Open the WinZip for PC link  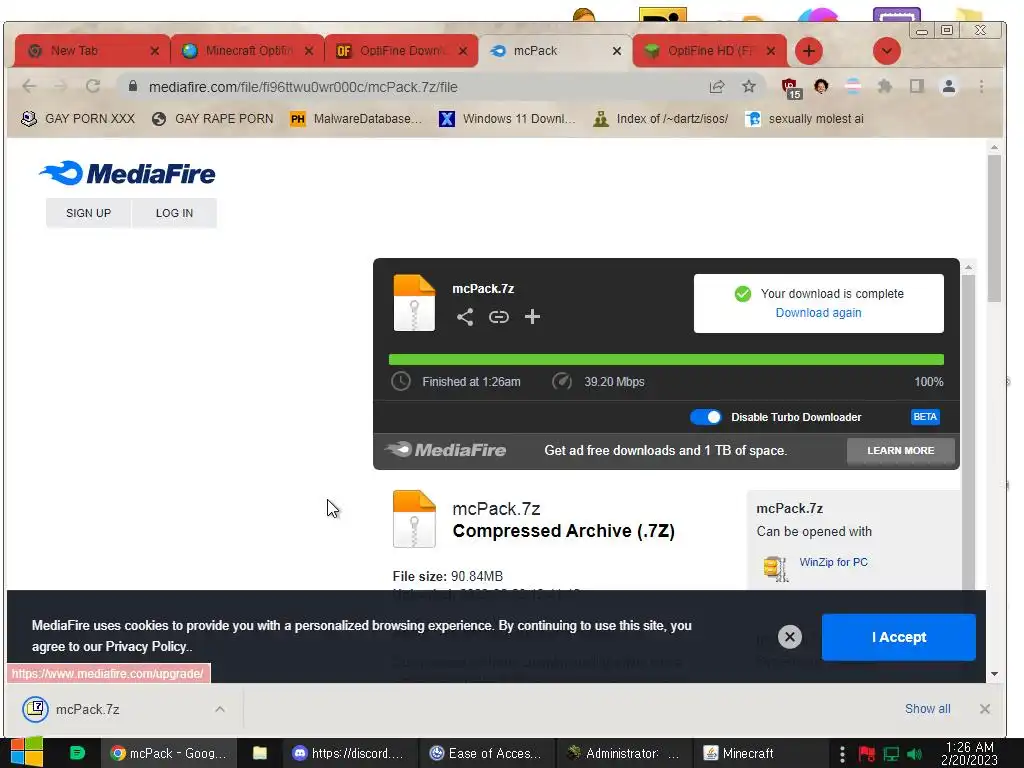[833, 562]
